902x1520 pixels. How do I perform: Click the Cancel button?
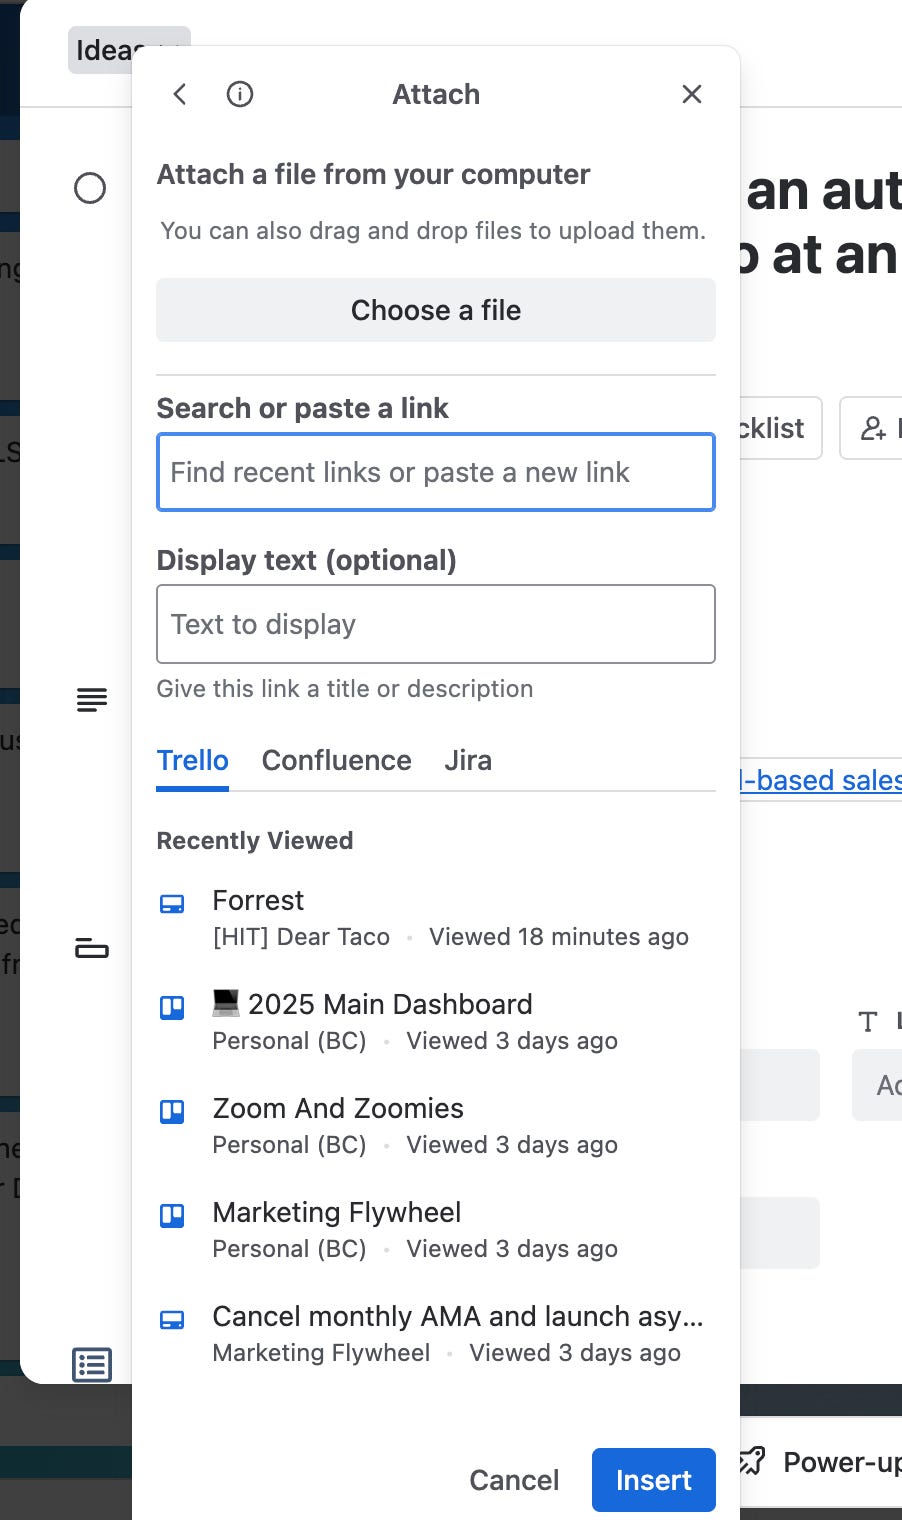(514, 1480)
